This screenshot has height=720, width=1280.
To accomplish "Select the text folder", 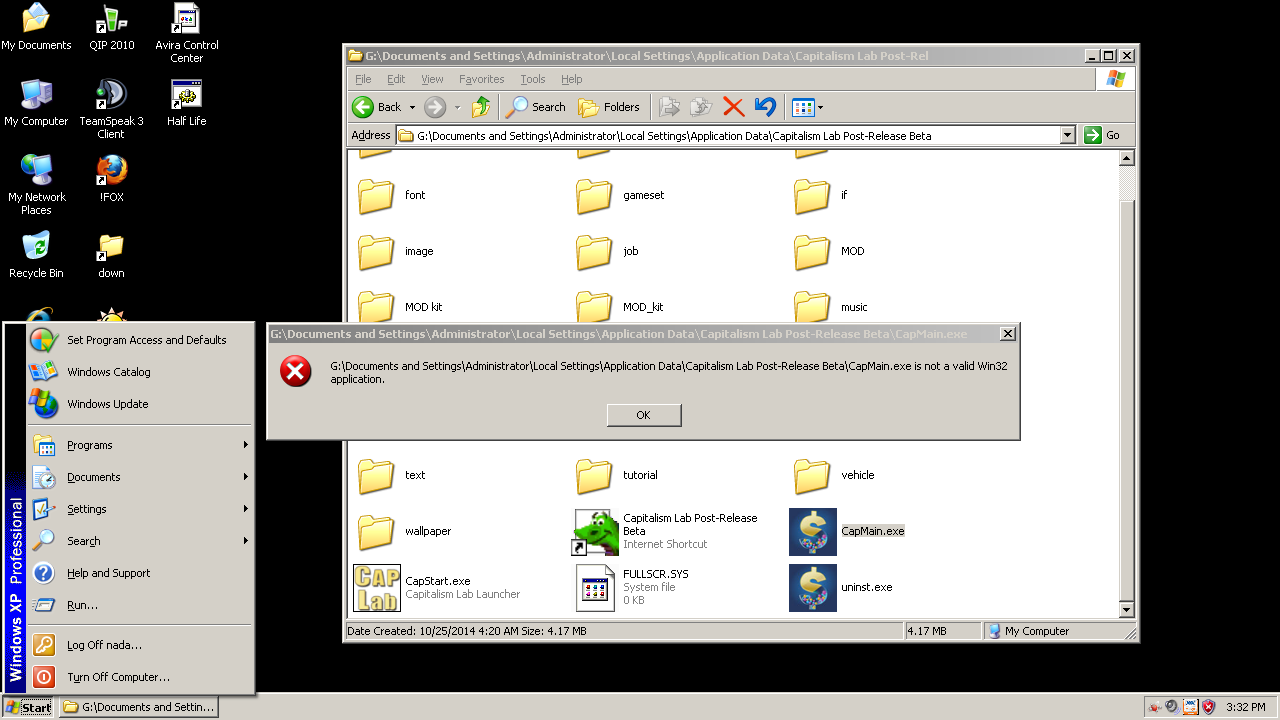I will point(392,476).
